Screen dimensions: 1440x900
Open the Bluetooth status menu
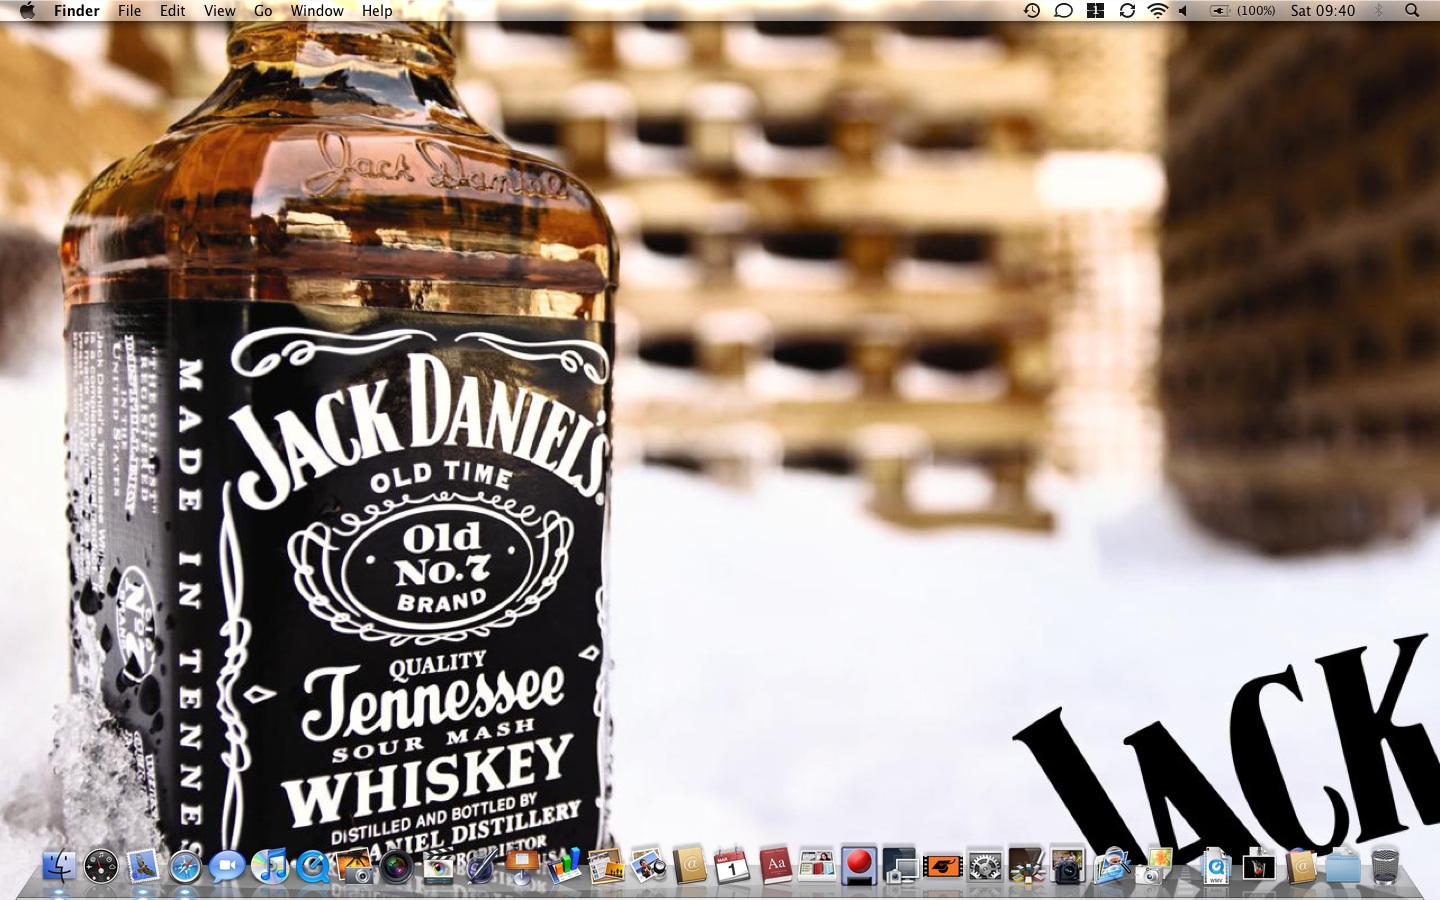[1379, 11]
